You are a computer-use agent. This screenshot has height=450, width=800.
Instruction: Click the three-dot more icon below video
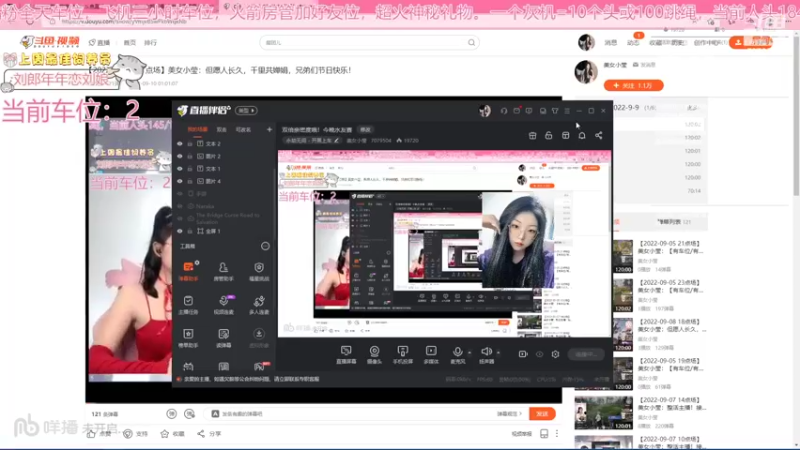pos(557,434)
